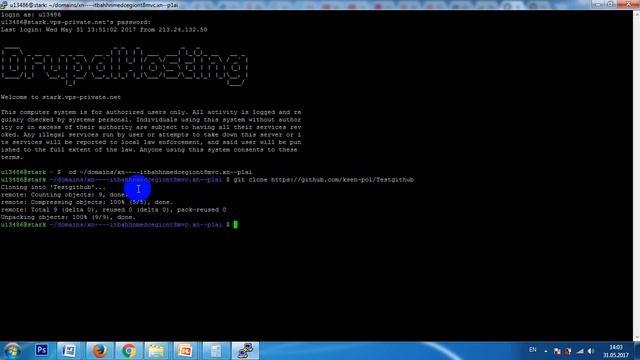
Task: Click the PuTTY window title bar text
Action: pos(94,5)
